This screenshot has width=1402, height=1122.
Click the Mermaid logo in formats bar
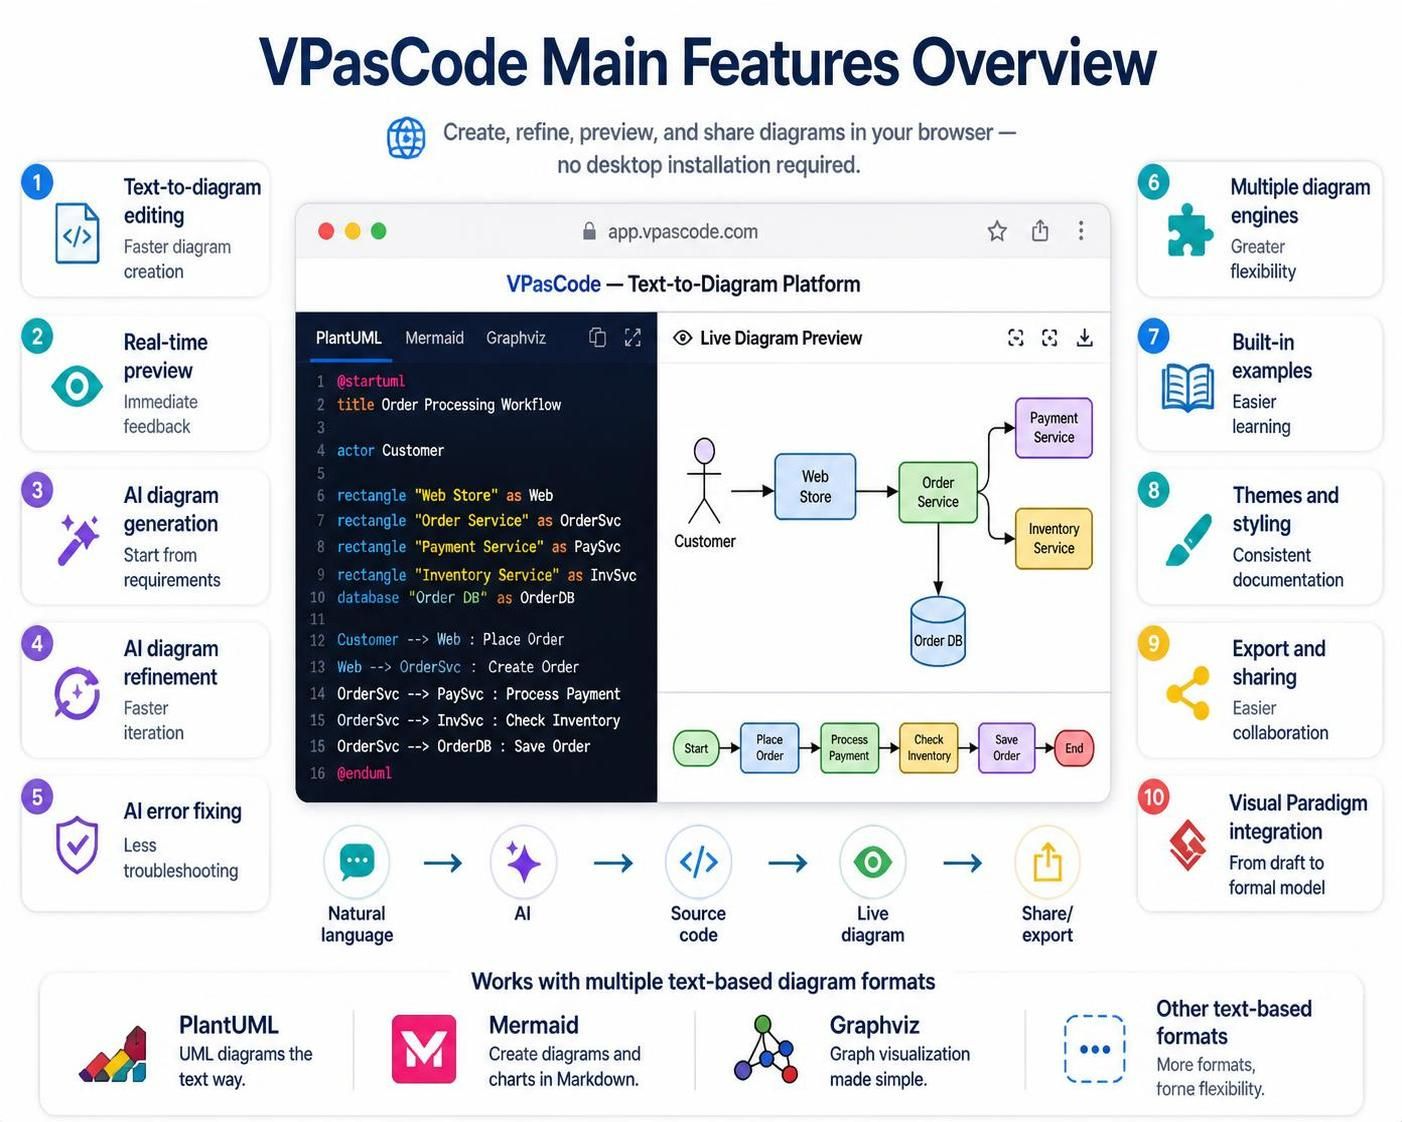click(424, 1049)
